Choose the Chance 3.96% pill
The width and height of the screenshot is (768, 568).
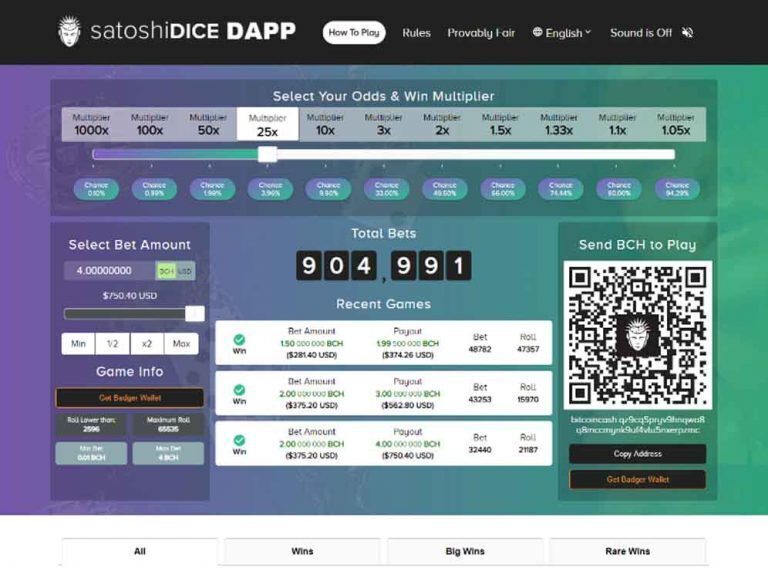click(270, 189)
